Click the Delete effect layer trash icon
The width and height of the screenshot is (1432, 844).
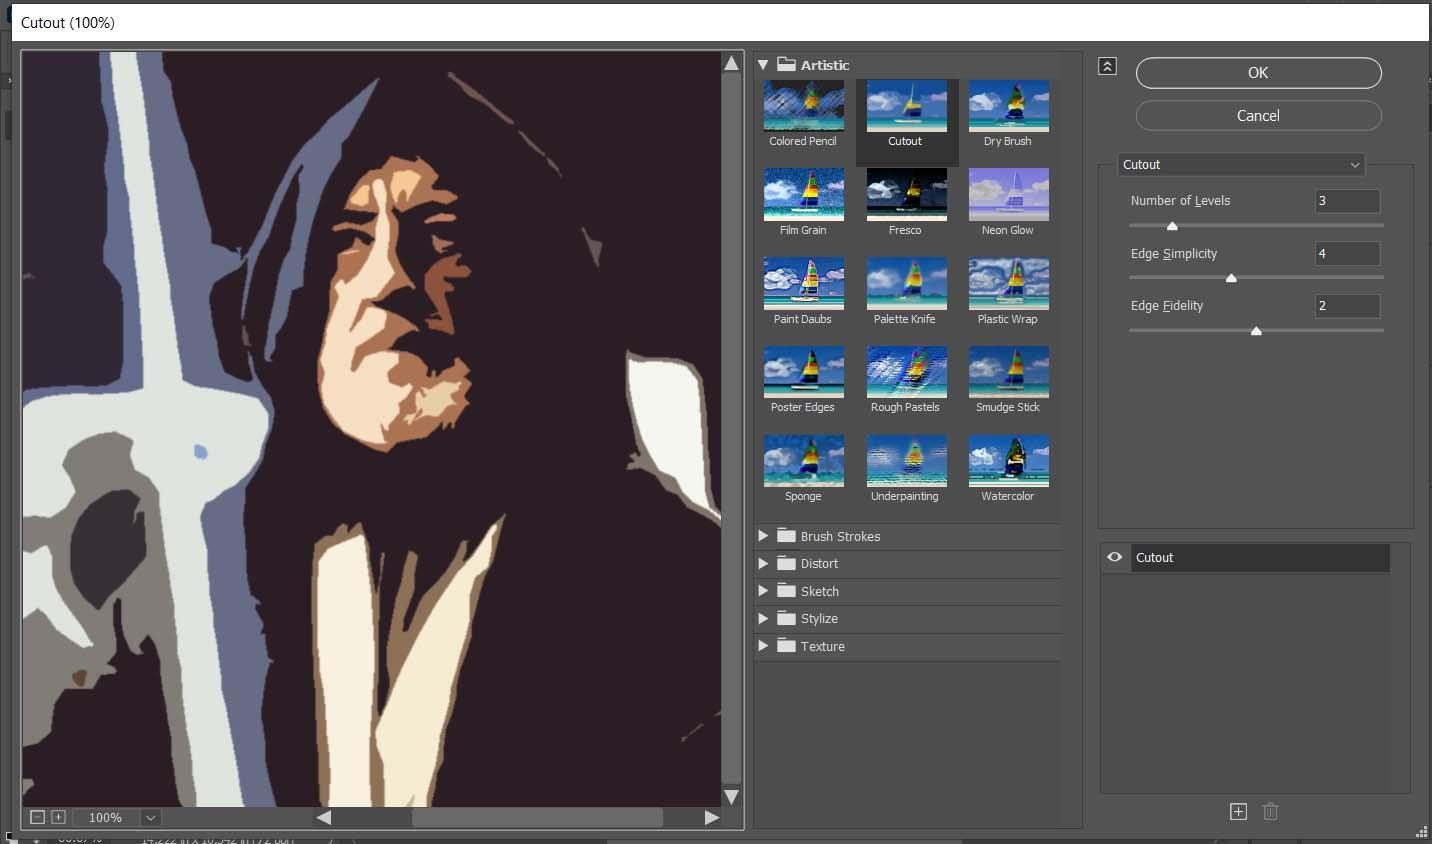coord(1270,811)
